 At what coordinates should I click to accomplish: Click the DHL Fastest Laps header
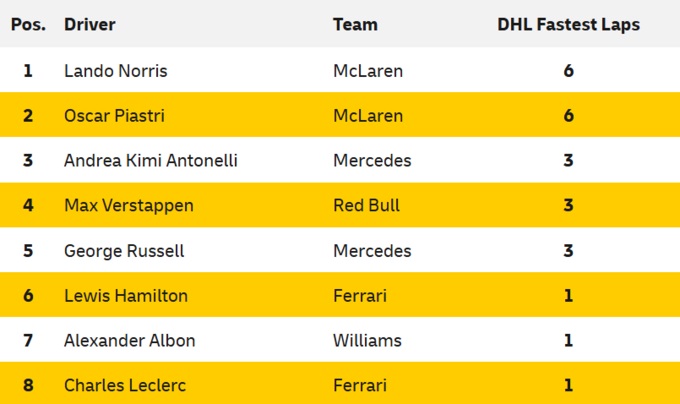[x=568, y=24]
